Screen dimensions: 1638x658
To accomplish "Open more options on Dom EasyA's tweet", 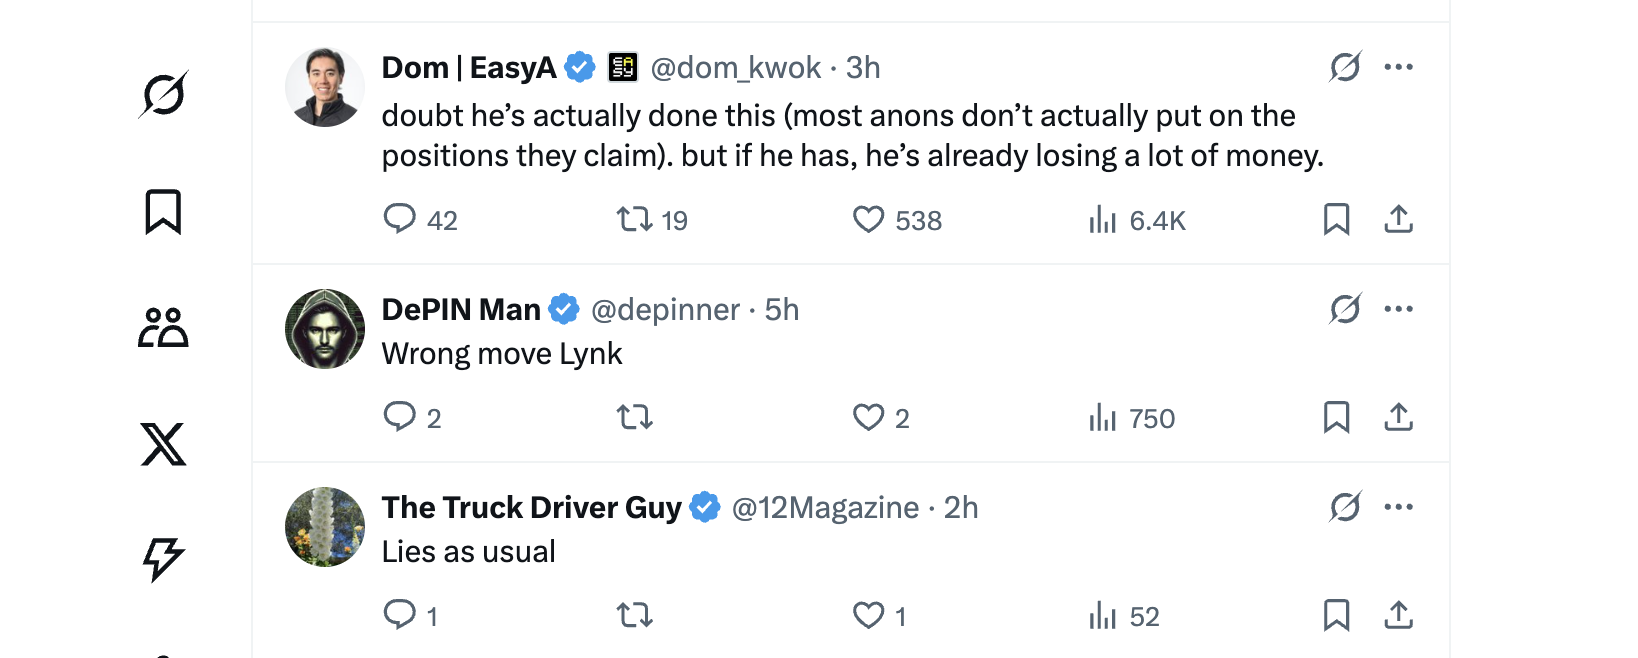I will point(1398,67).
